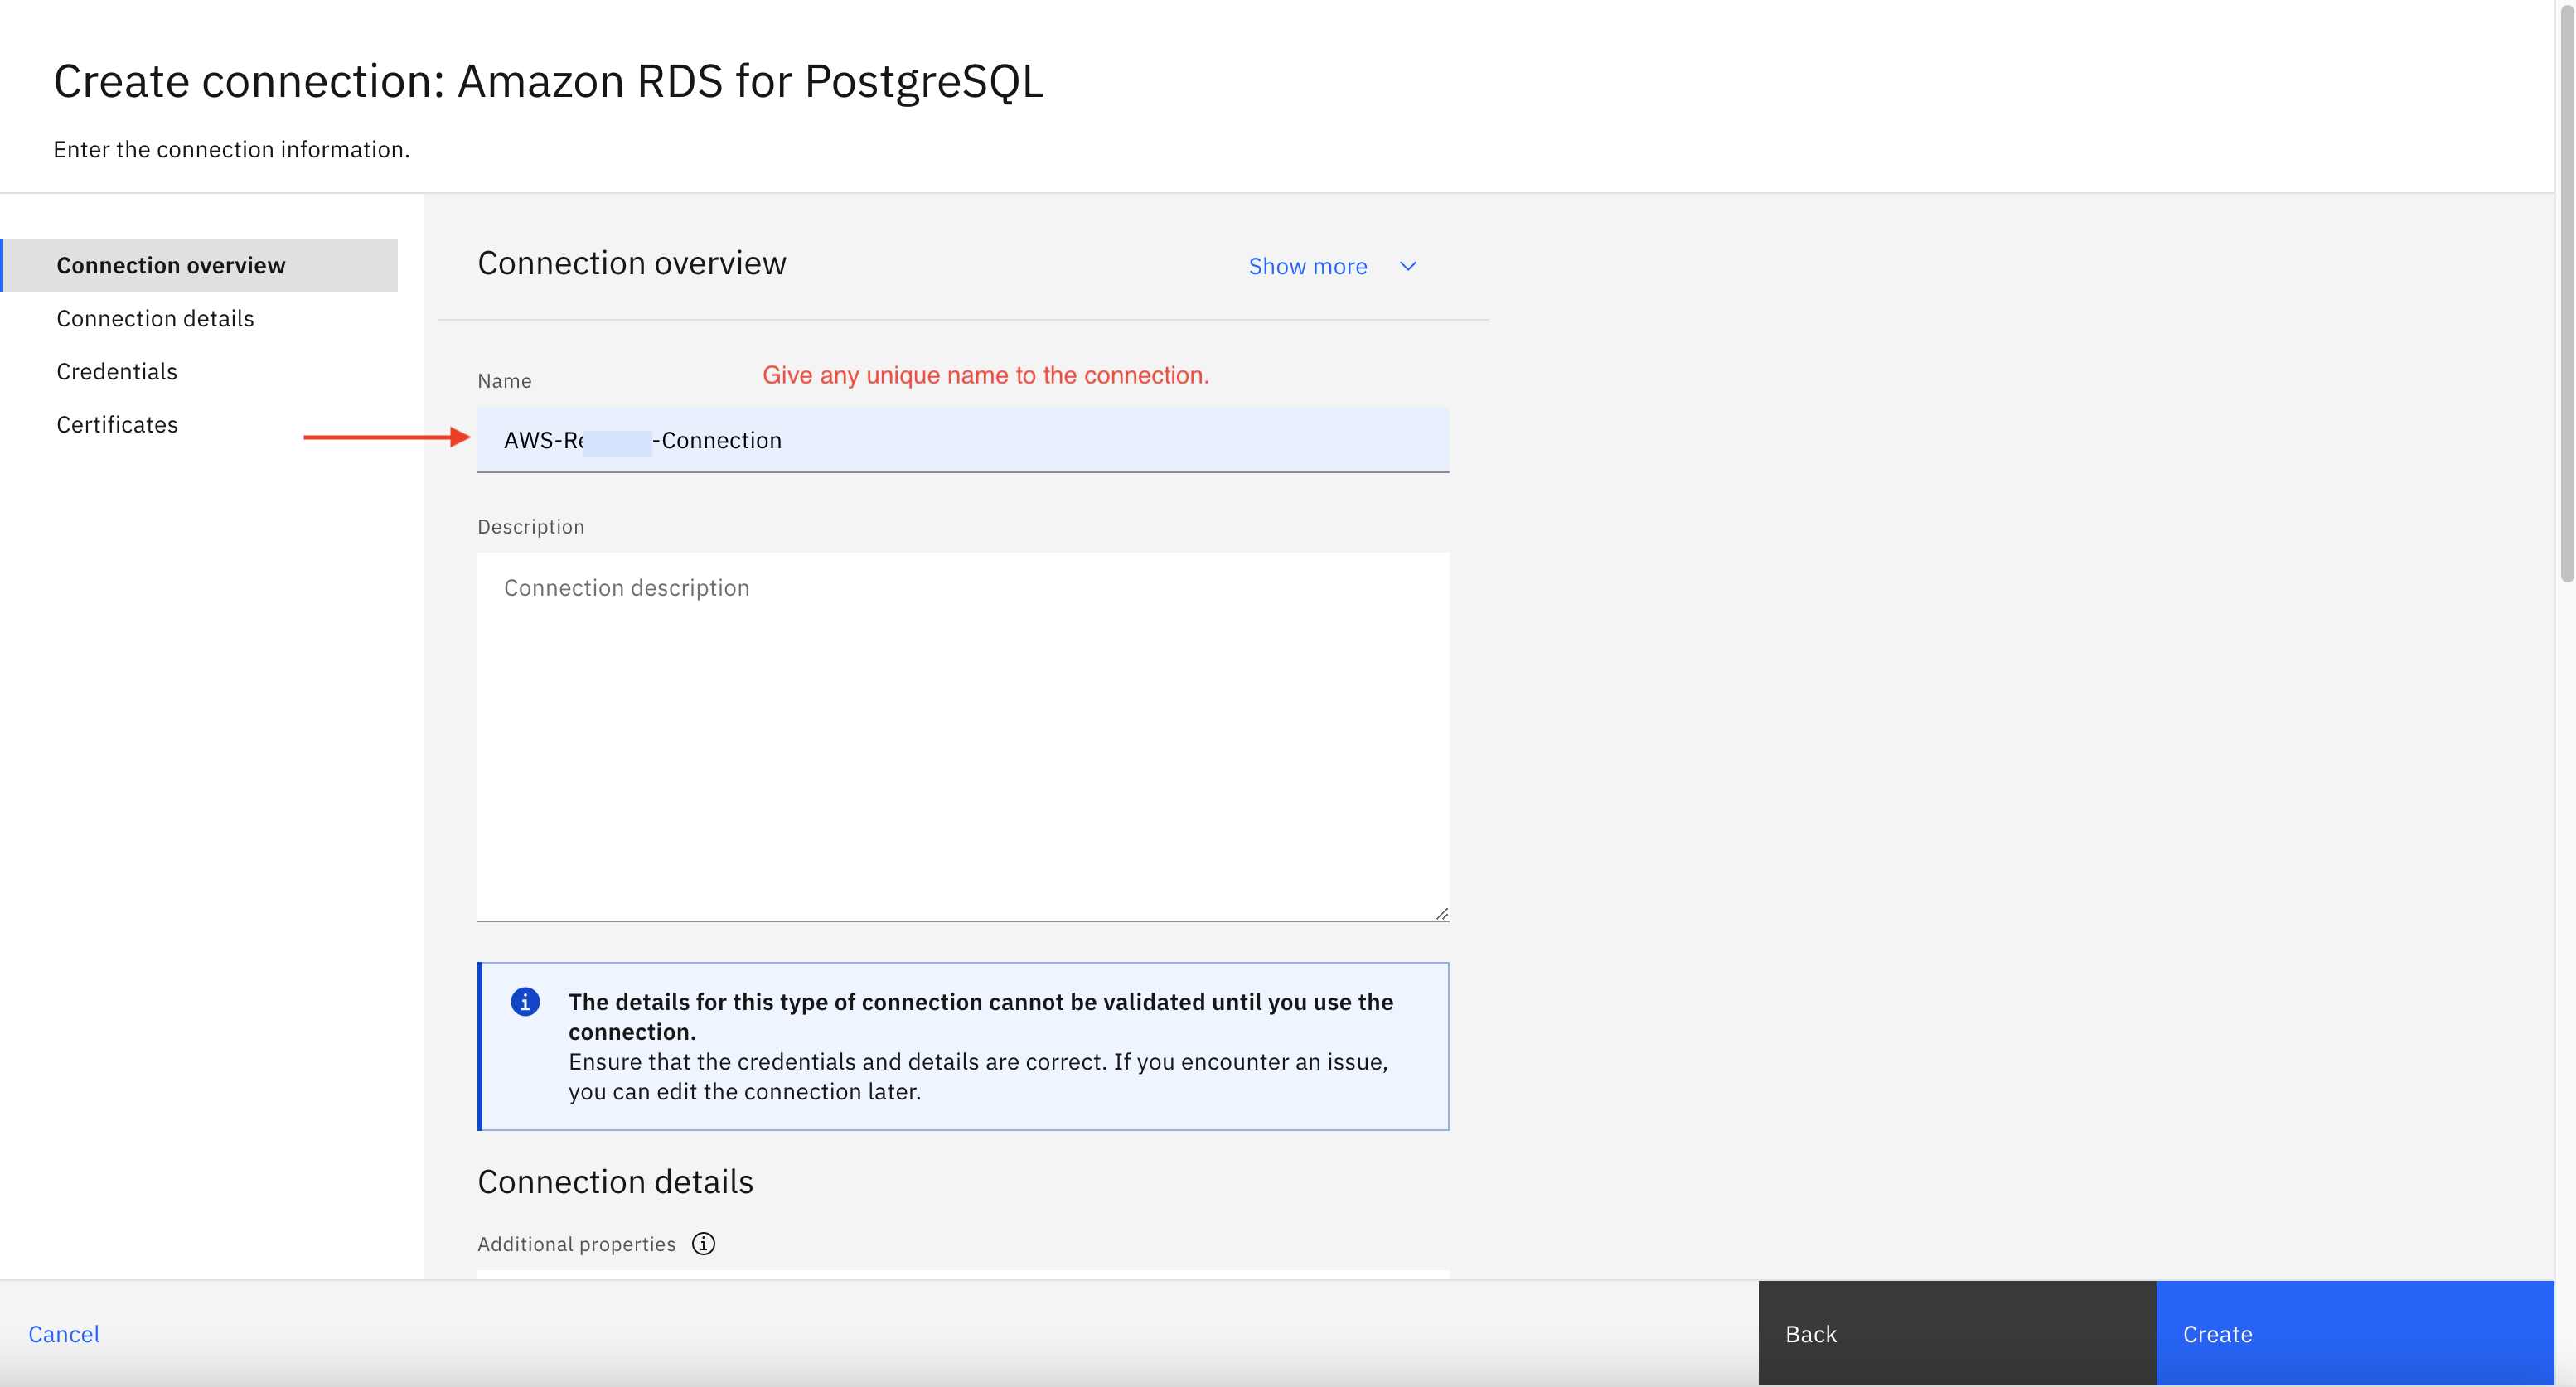The image size is (2576, 1387).
Task: Click the resize handle of Description box
Action: coord(1441,913)
